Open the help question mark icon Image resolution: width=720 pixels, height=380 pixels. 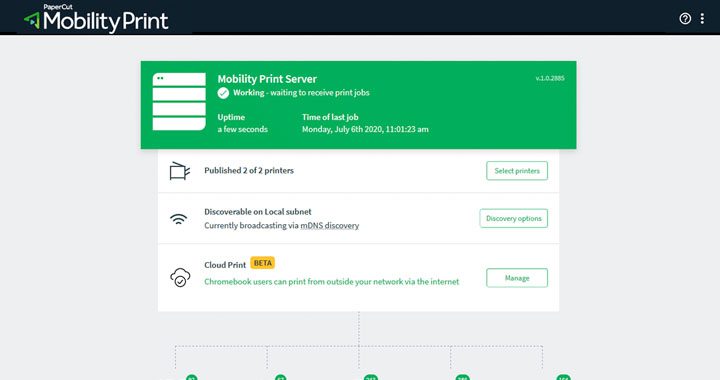pyautogui.click(x=685, y=18)
